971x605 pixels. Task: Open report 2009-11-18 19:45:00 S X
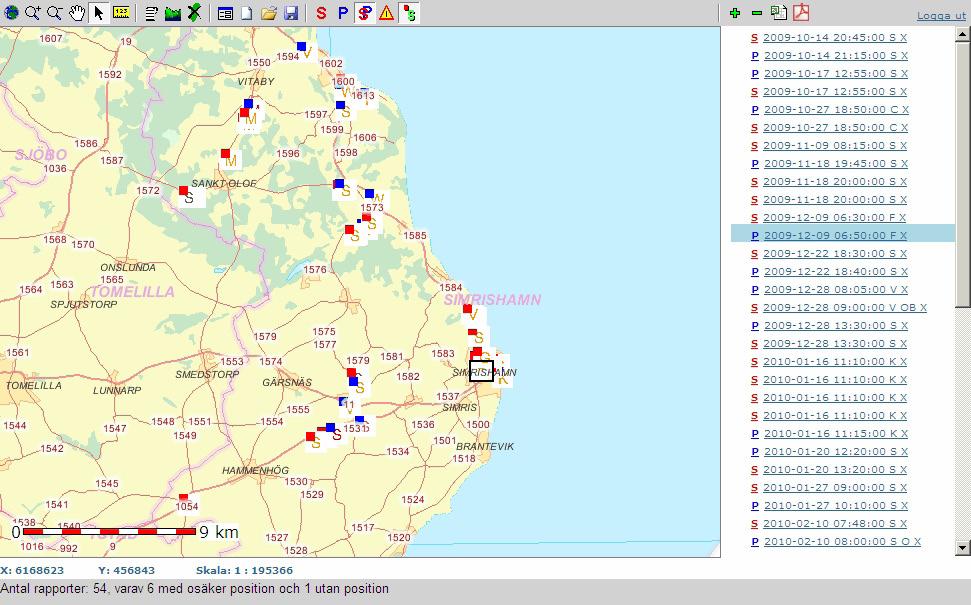pos(836,163)
